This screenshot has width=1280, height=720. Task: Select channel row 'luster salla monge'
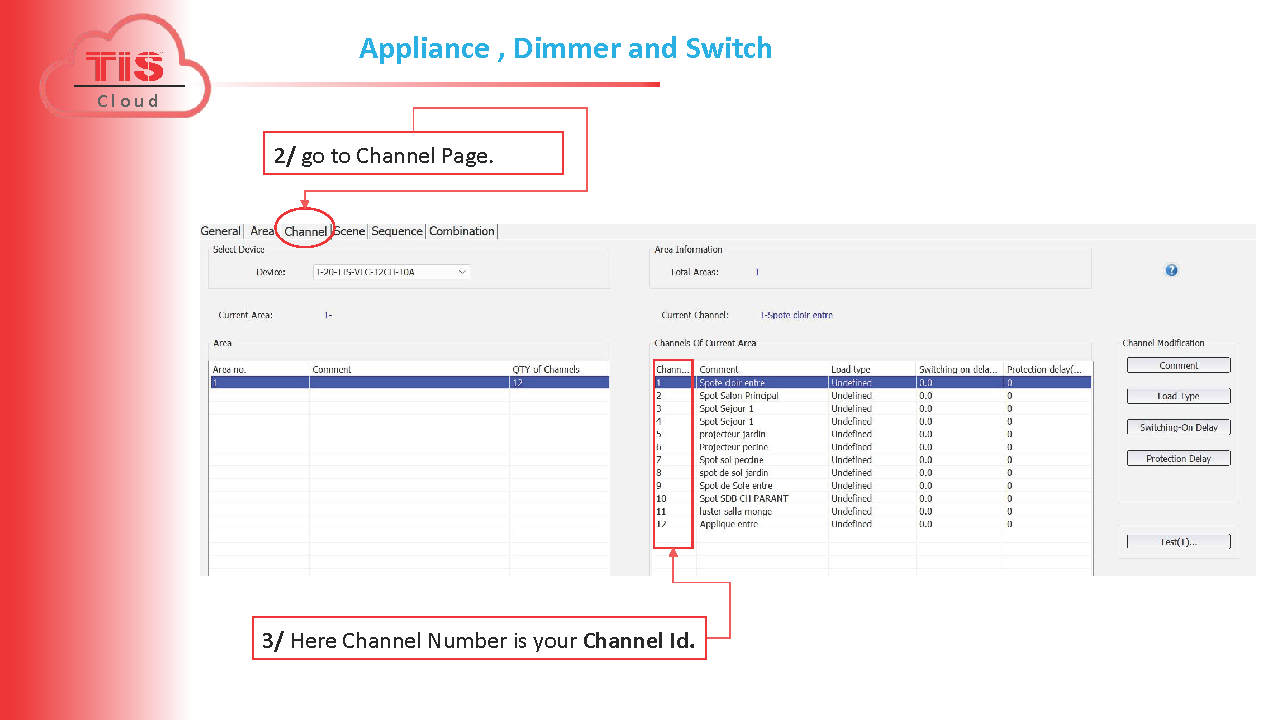click(872, 511)
